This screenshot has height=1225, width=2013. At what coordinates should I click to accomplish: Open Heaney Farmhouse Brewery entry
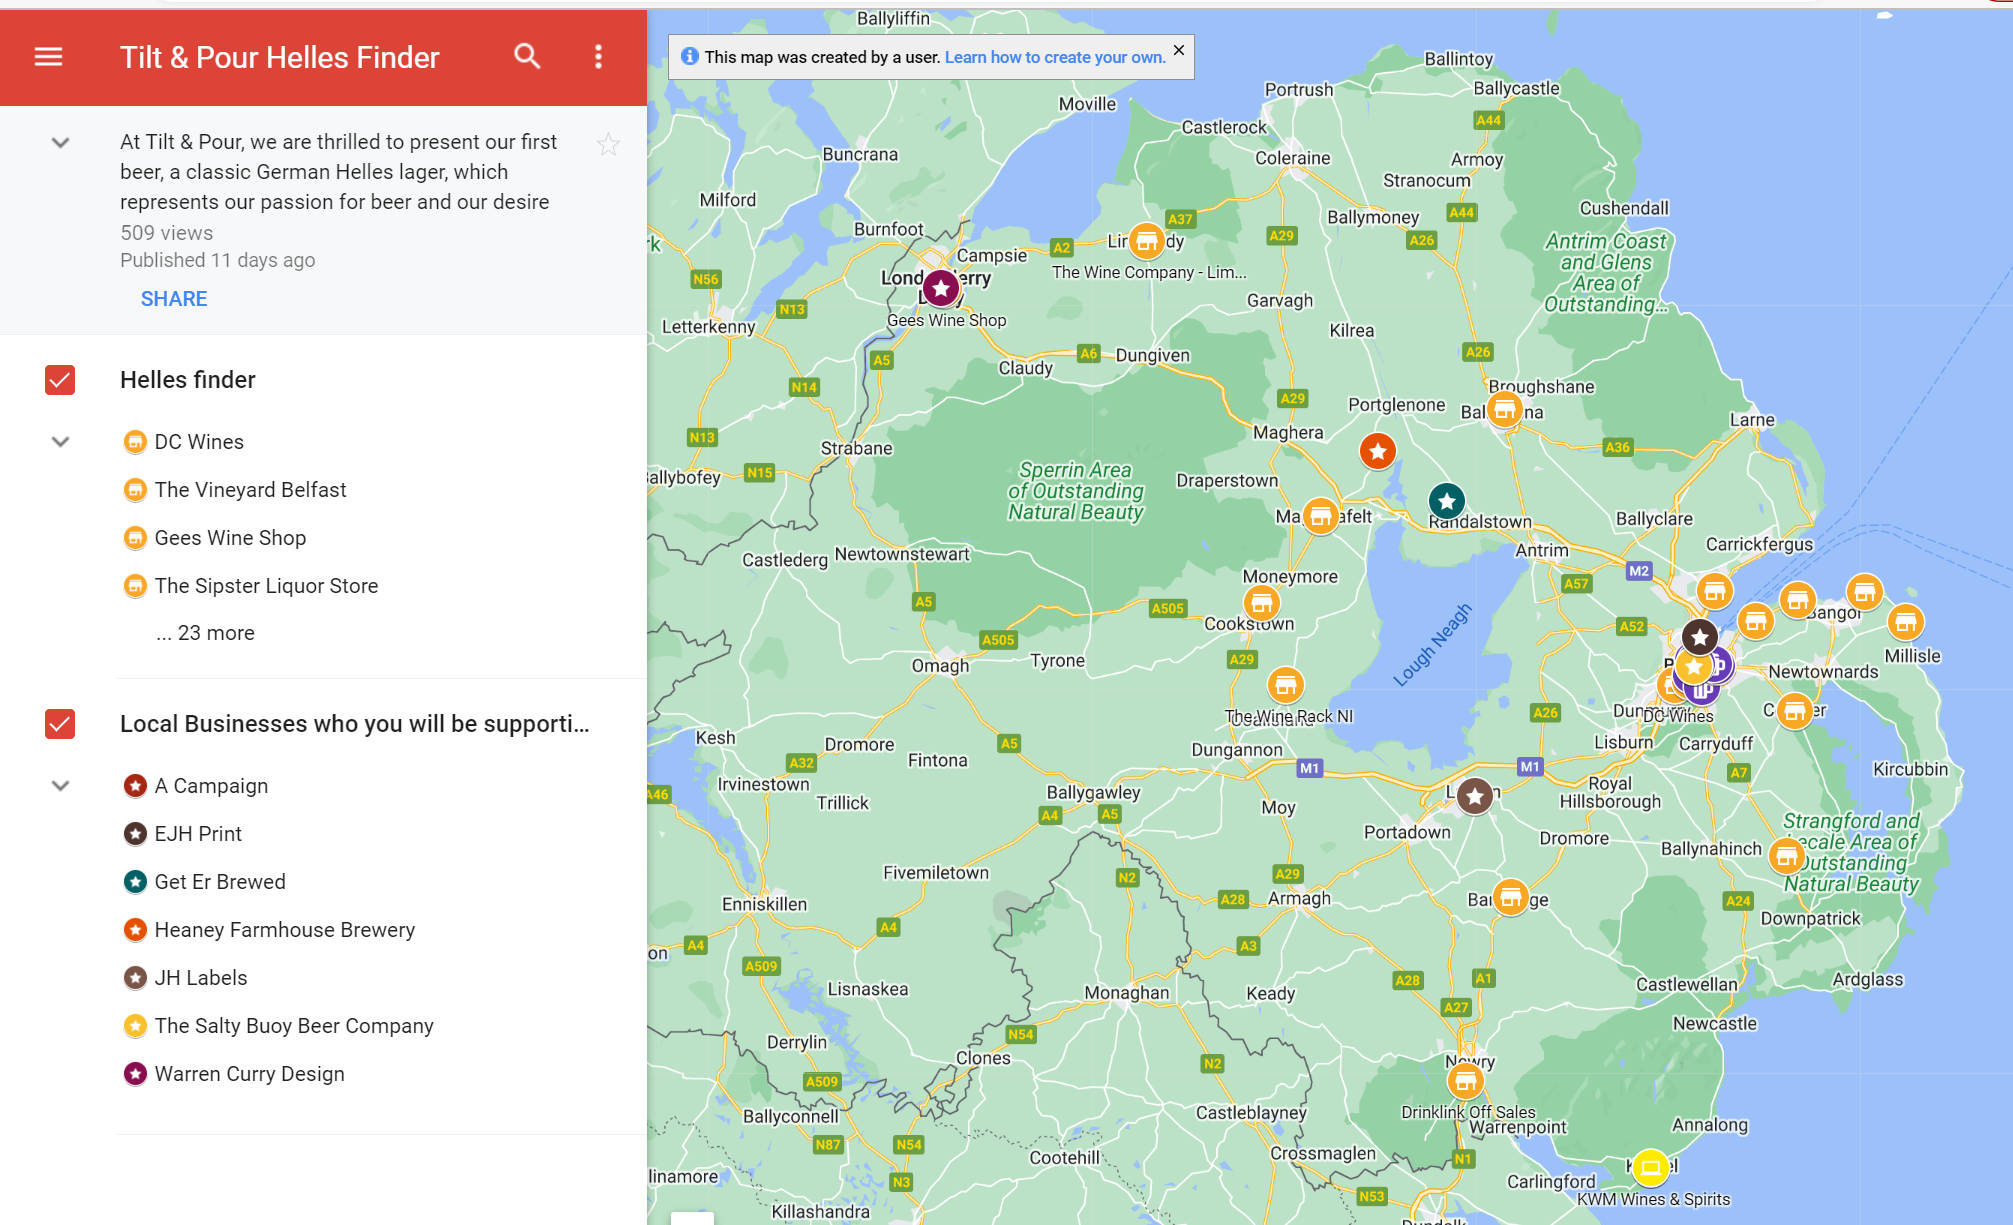pos(284,930)
